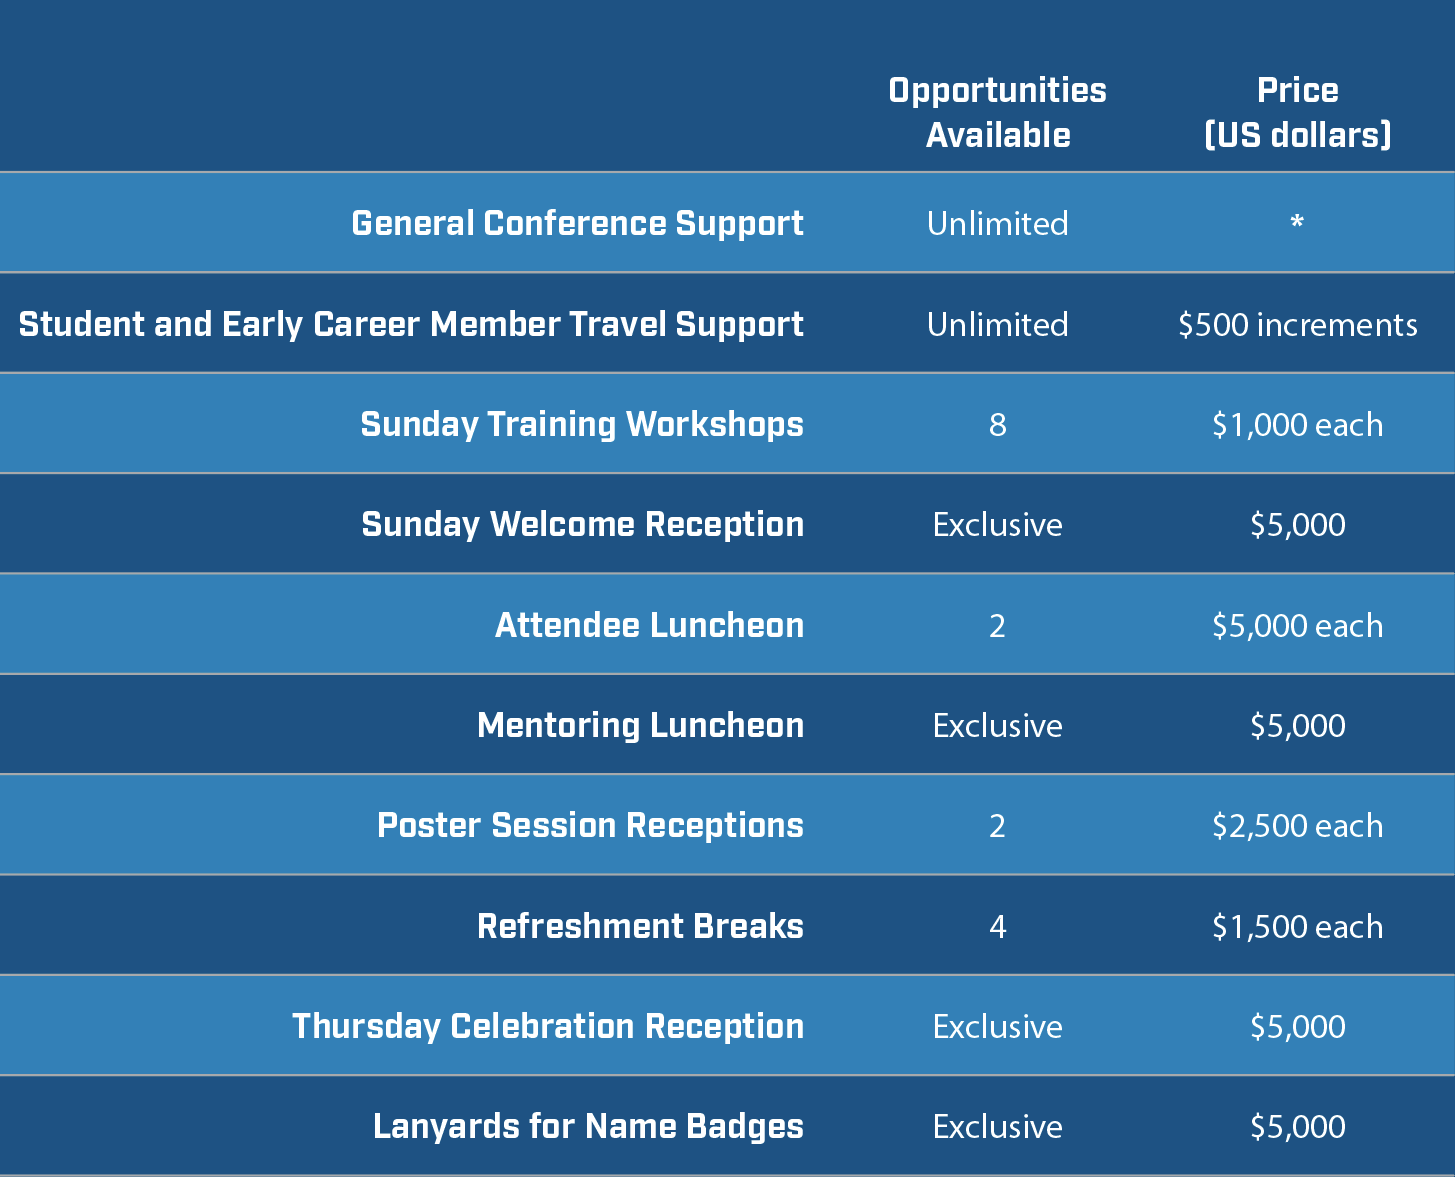Click the Price (US dollars) column header
Image resolution: width=1455 pixels, height=1177 pixels.
tap(1298, 112)
